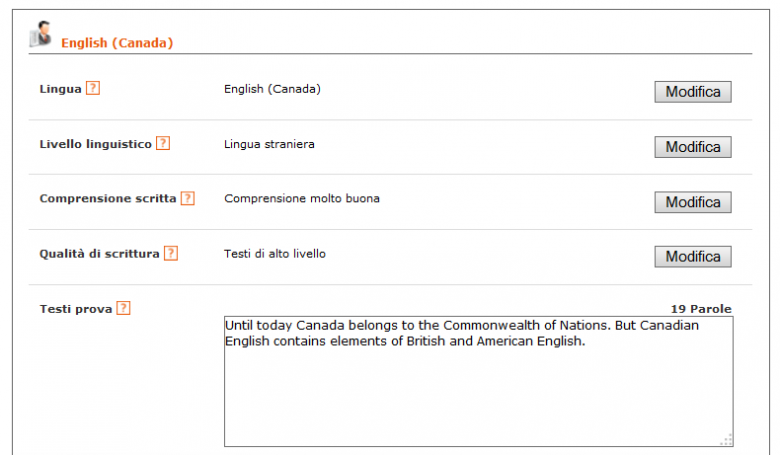The height and width of the screenshot is (455, 780).
Task: Click the Testi di alto livello value
Action: click(x=275, y=254)
